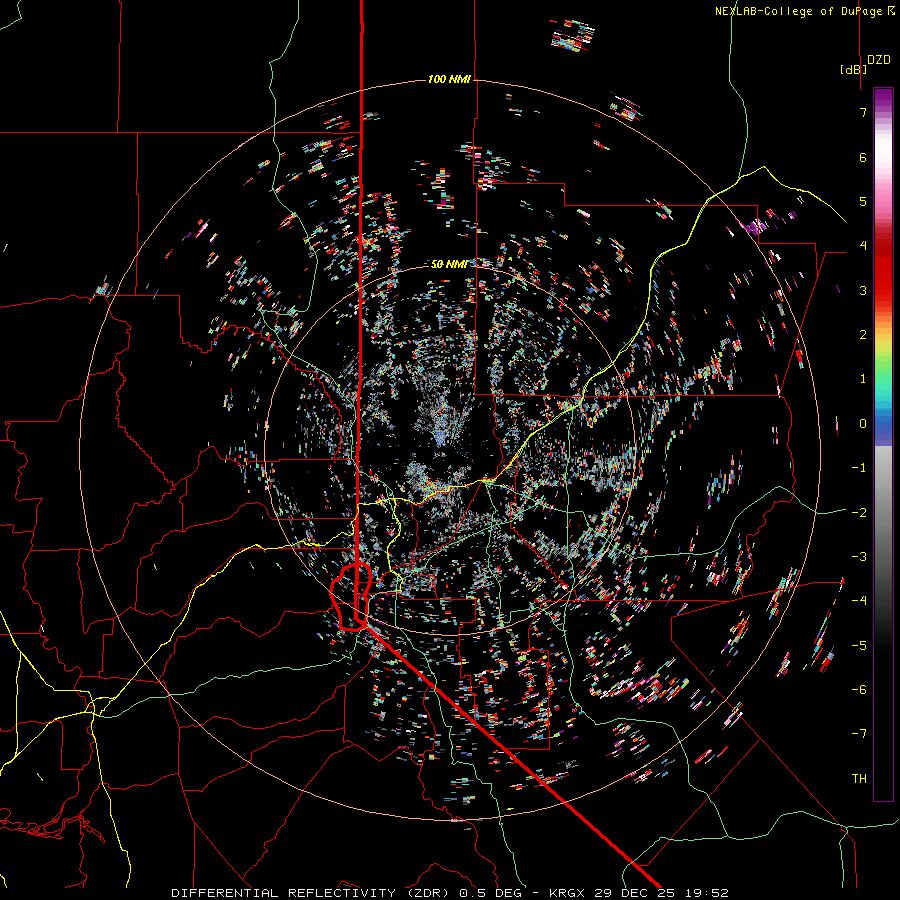Click the 6 value on the scale

(863, 157)
